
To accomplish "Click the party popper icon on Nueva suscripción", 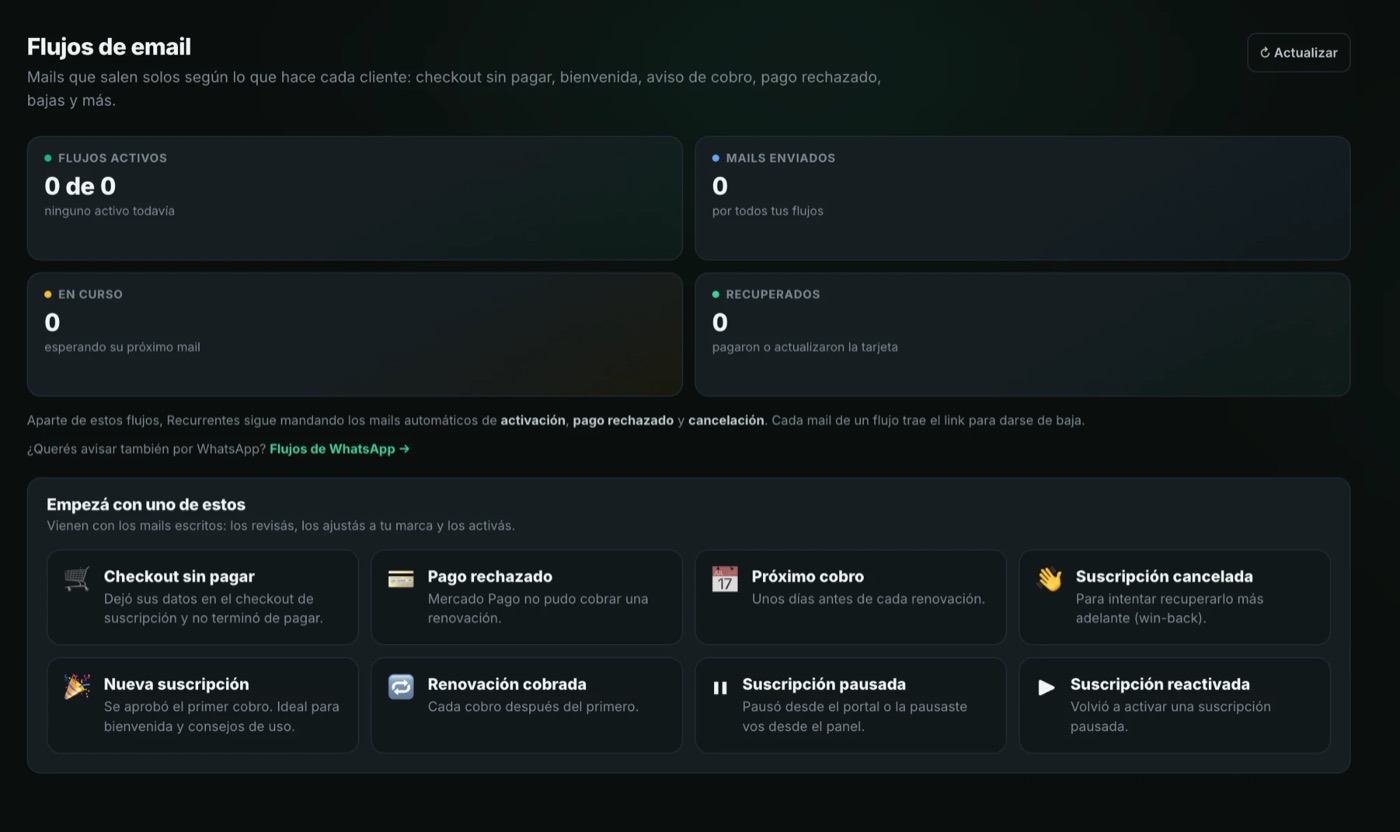I will (x=77, y=687).
